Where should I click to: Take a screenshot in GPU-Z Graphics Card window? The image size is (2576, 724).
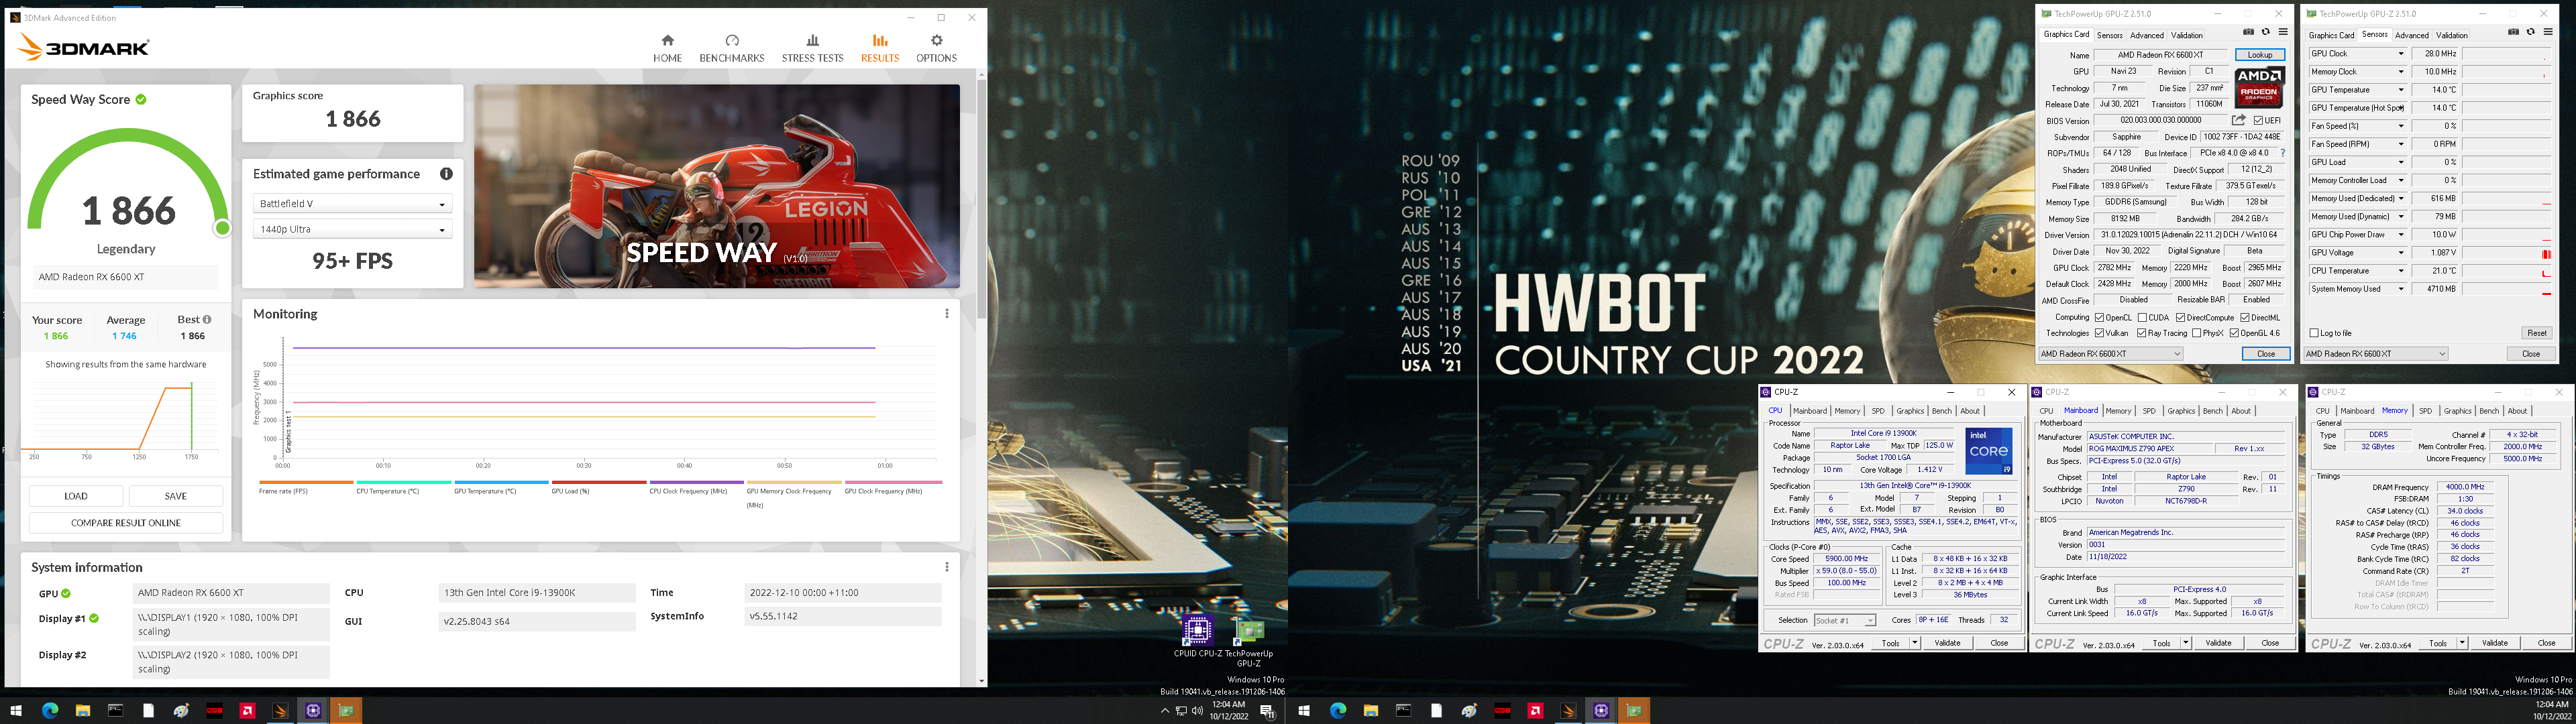tap(2248, 32)
